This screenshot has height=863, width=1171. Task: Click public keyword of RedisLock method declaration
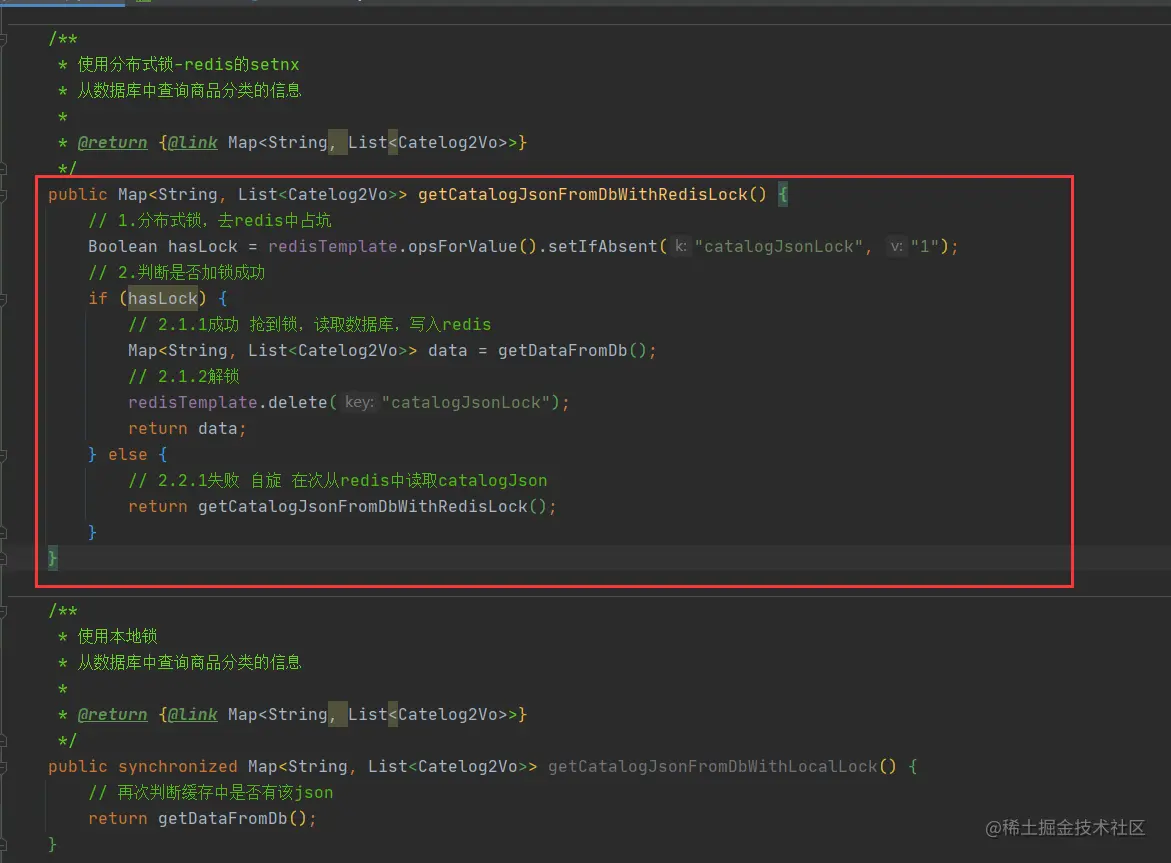tap(78, 195)
